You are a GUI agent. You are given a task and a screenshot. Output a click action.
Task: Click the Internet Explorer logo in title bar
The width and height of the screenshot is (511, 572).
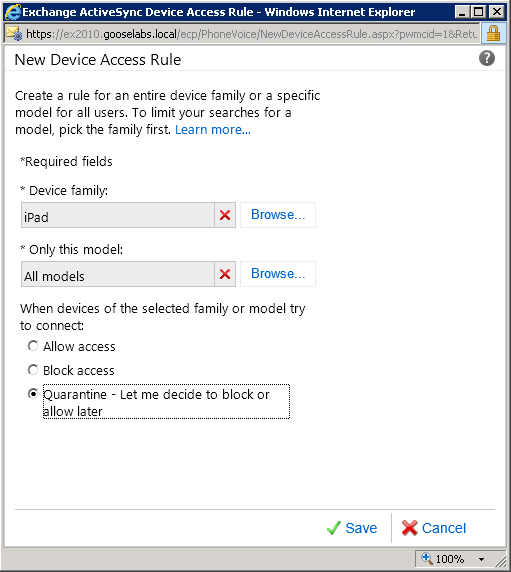click(13, 12)
